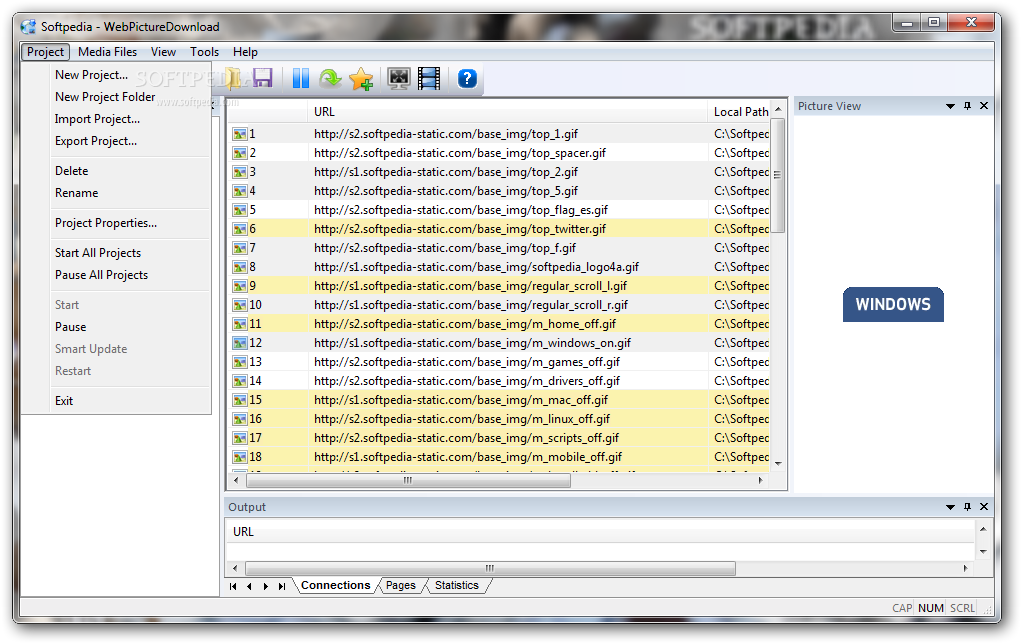Click the blue help question mark icon

pos(467,78)
